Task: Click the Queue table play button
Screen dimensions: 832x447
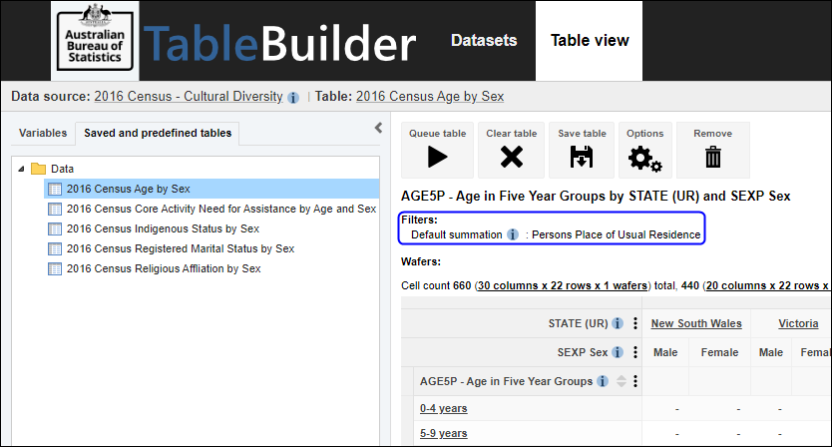Action: (x=437, y=150)
